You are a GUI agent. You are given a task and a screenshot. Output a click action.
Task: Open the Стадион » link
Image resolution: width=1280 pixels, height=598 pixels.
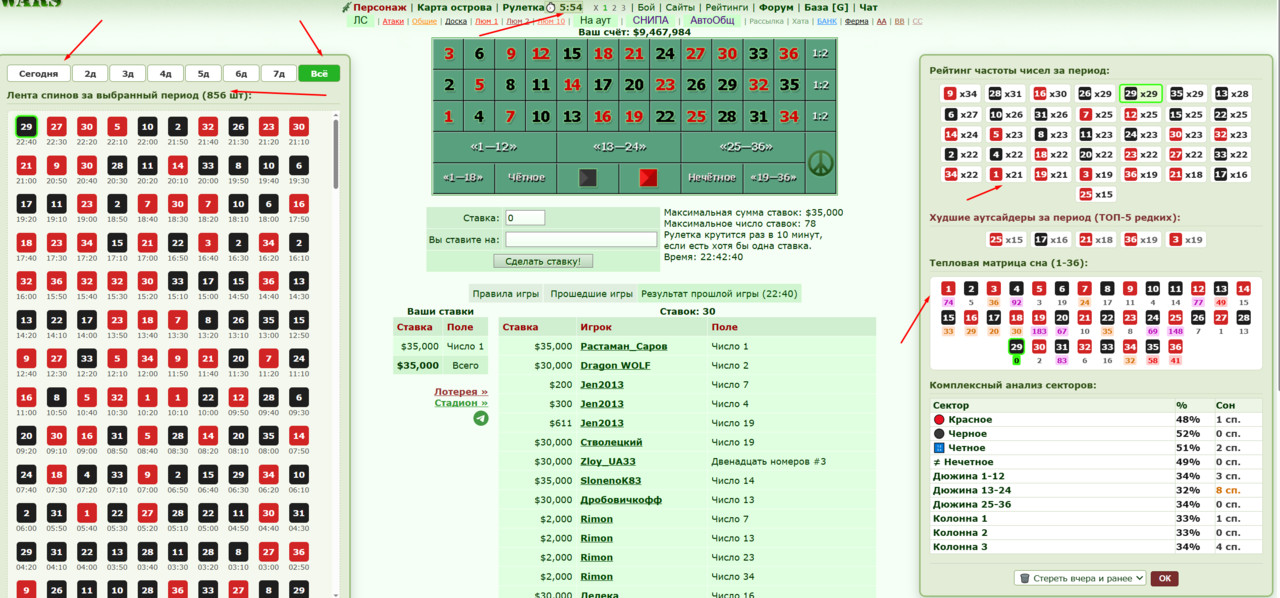click(x=461, y=403)
